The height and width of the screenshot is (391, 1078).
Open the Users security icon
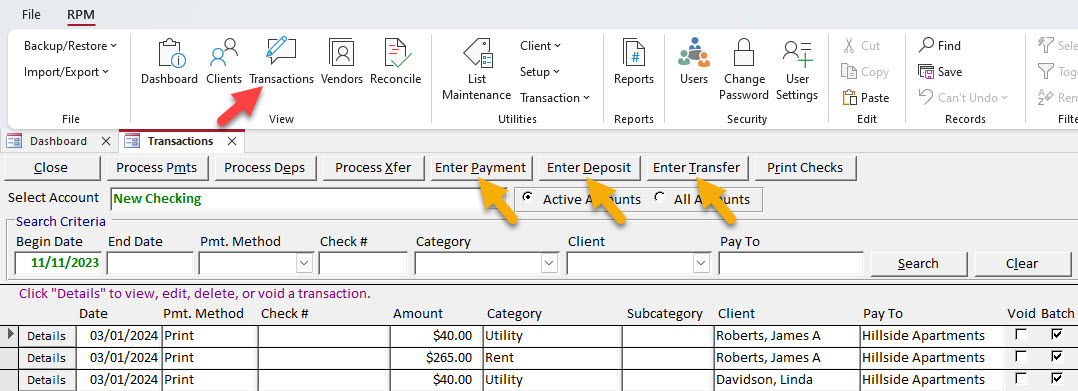[694, 62]
